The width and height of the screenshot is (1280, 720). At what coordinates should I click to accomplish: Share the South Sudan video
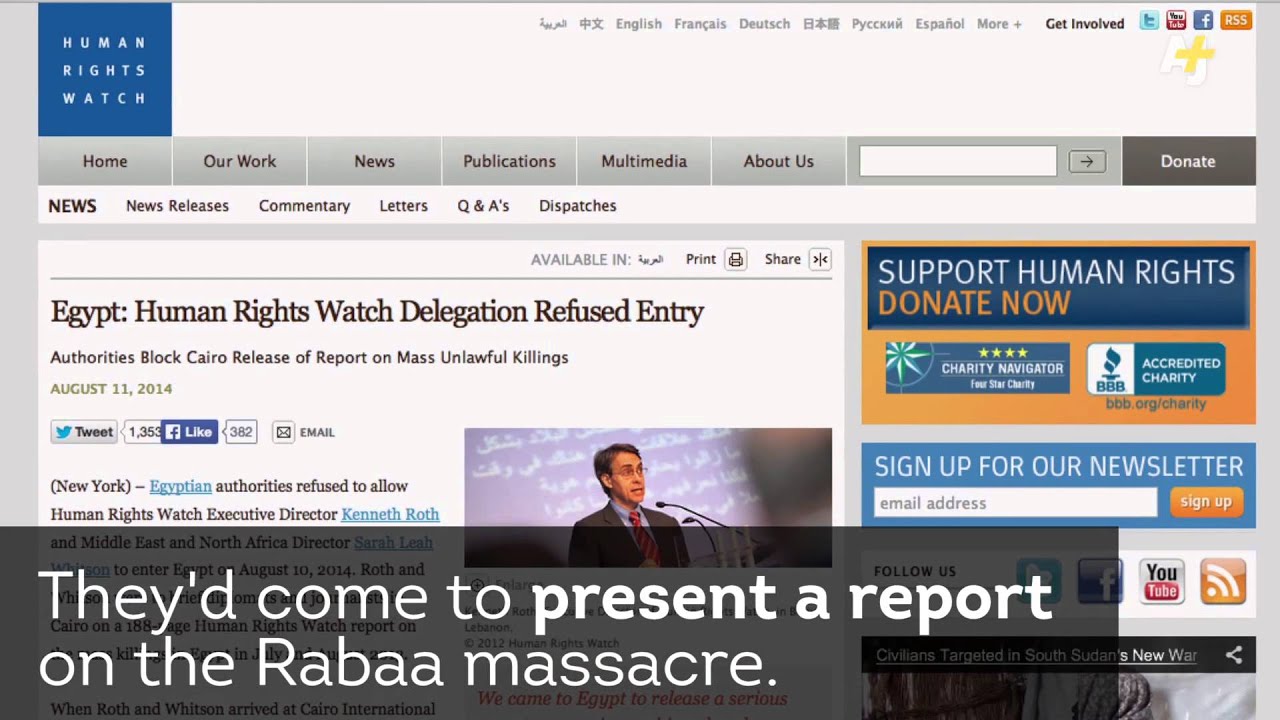[1234, 655]
